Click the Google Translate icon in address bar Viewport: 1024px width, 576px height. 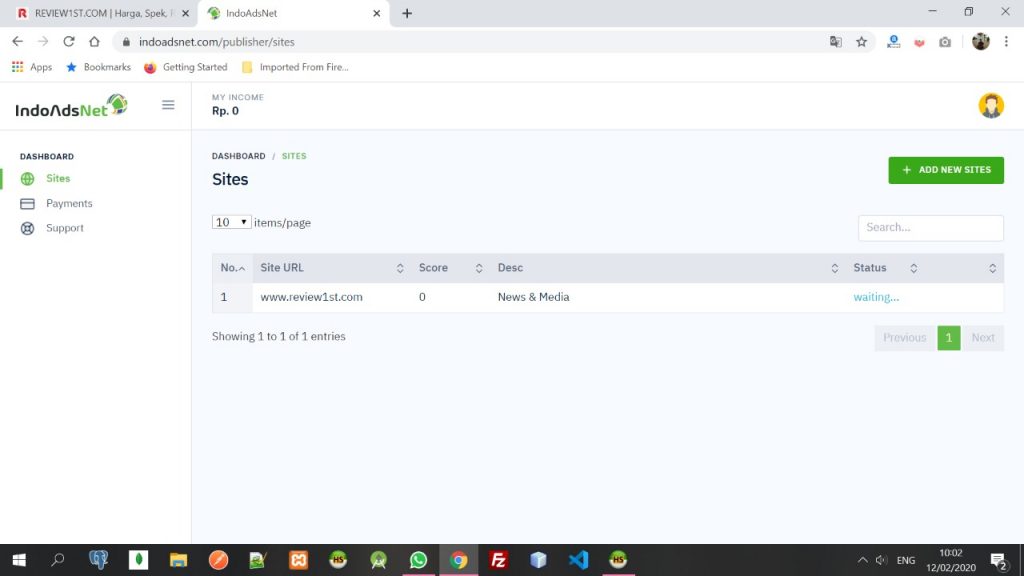tap(835, 42)
